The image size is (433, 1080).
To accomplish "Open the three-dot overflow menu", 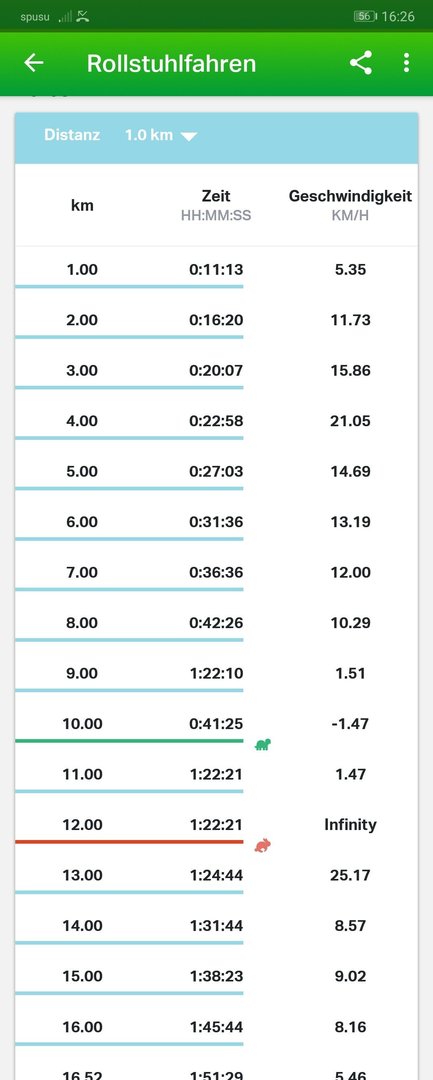I will click(406, 63).
